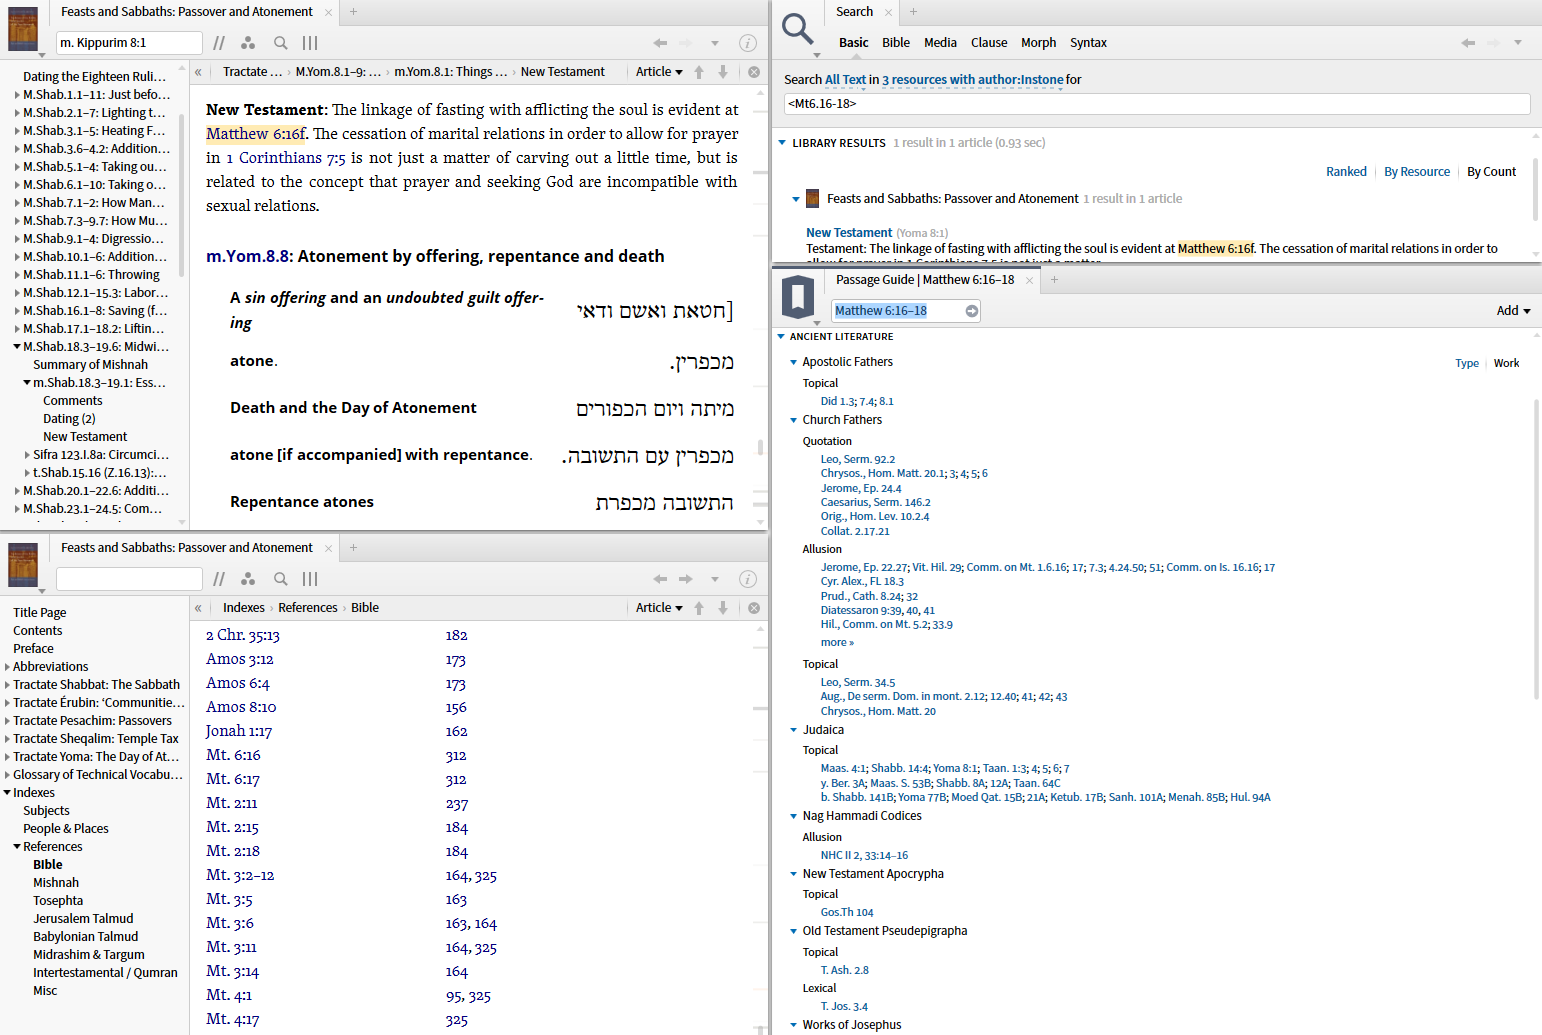Toggle columns view icon in bottom-left panel
The width and height of the screenshot is (1542, 1035).
(x=310, y=579)
